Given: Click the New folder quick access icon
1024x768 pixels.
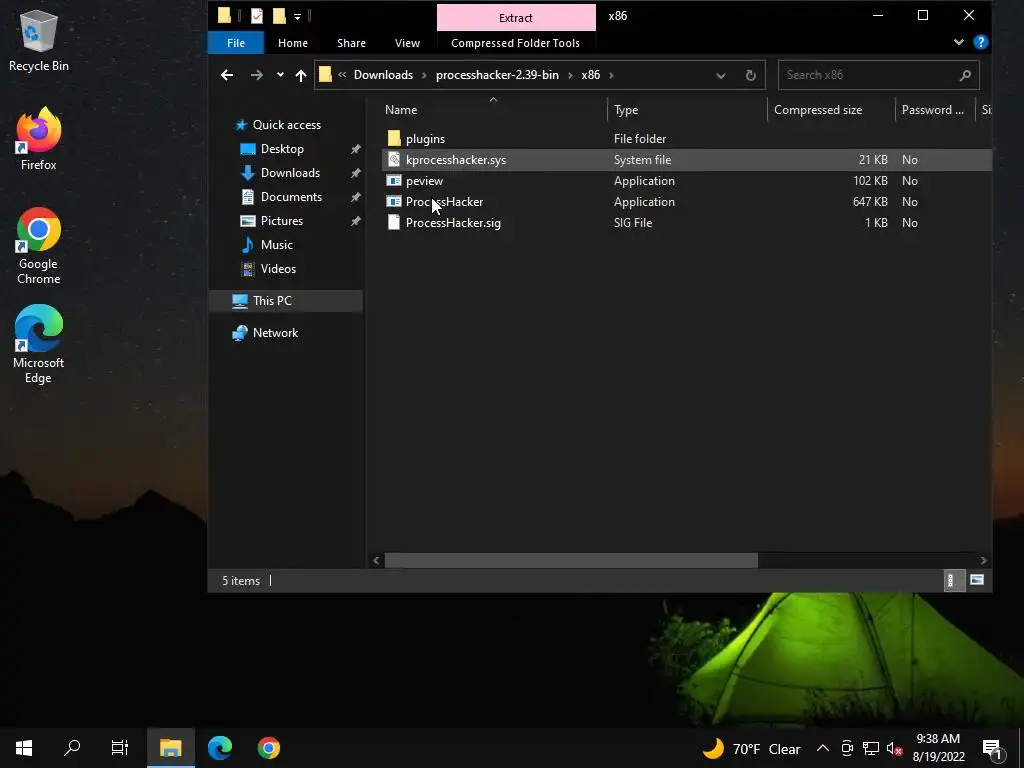Looking at the screenshot, I should [279, 16].
